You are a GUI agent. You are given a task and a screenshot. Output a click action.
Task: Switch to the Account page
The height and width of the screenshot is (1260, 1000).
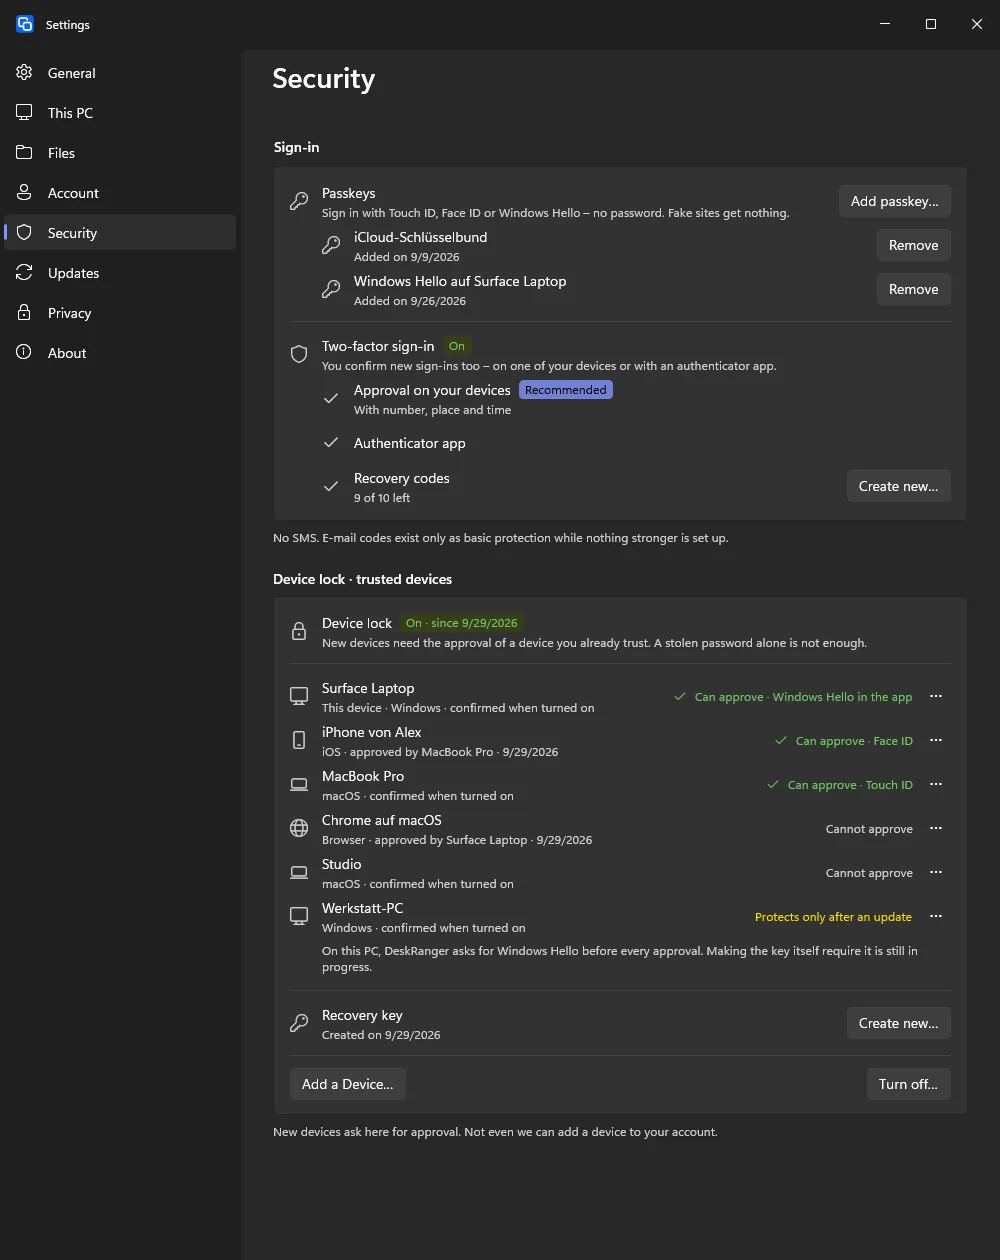(x=120, y=193)
